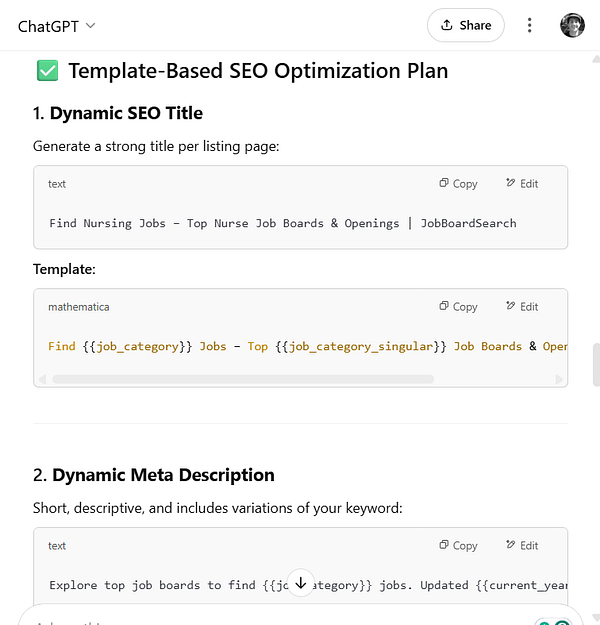The height and width of the screenshot is (625, 600).
Task: Click 'Generate a strong title per listing page' text
Action: point(156,146)
